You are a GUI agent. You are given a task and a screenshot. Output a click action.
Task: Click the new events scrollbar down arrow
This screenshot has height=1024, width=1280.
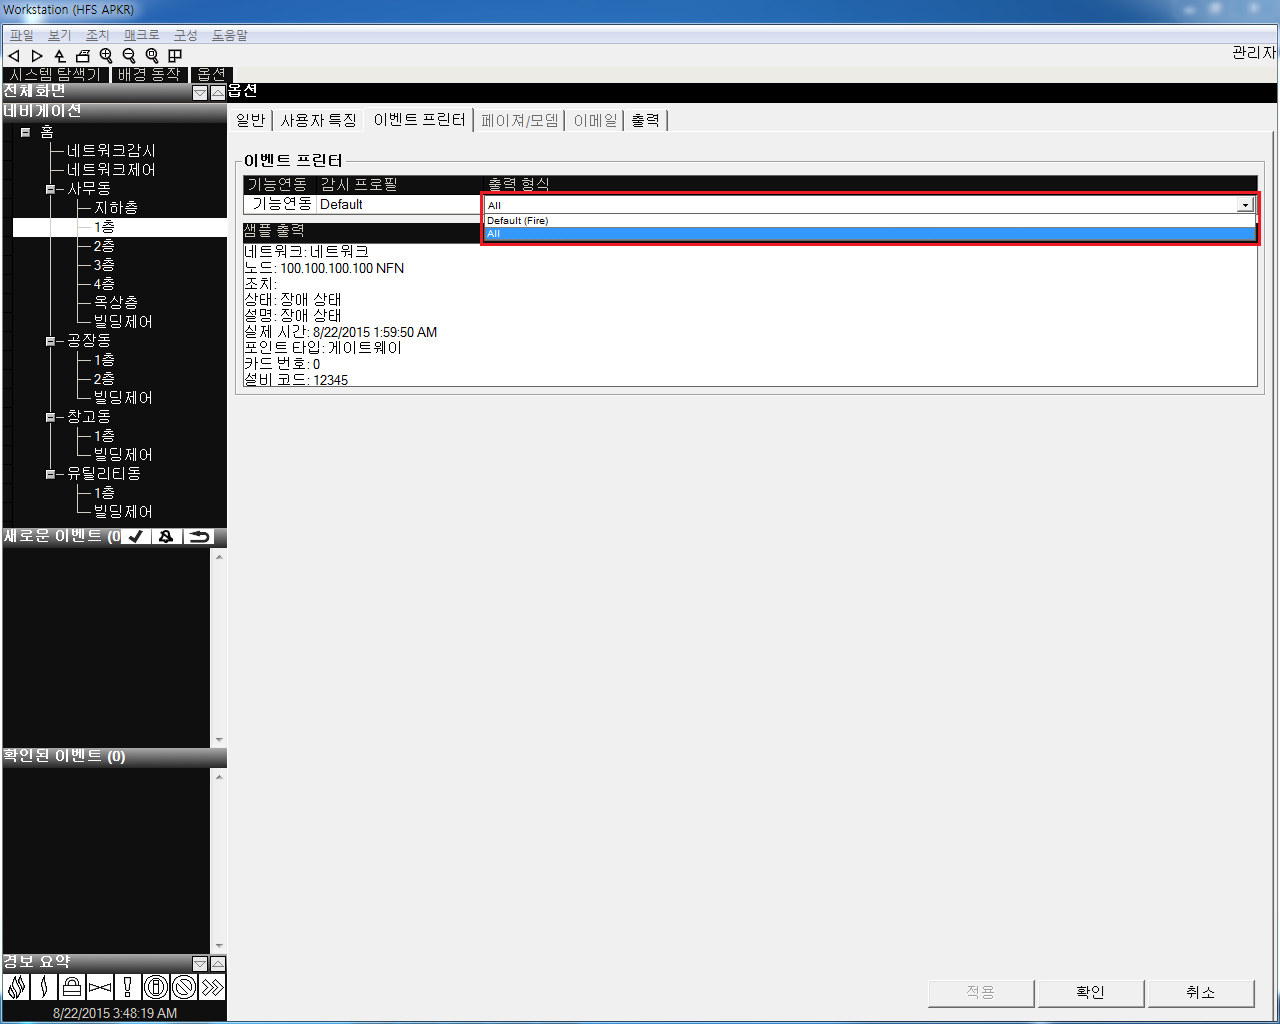[219, 740]
